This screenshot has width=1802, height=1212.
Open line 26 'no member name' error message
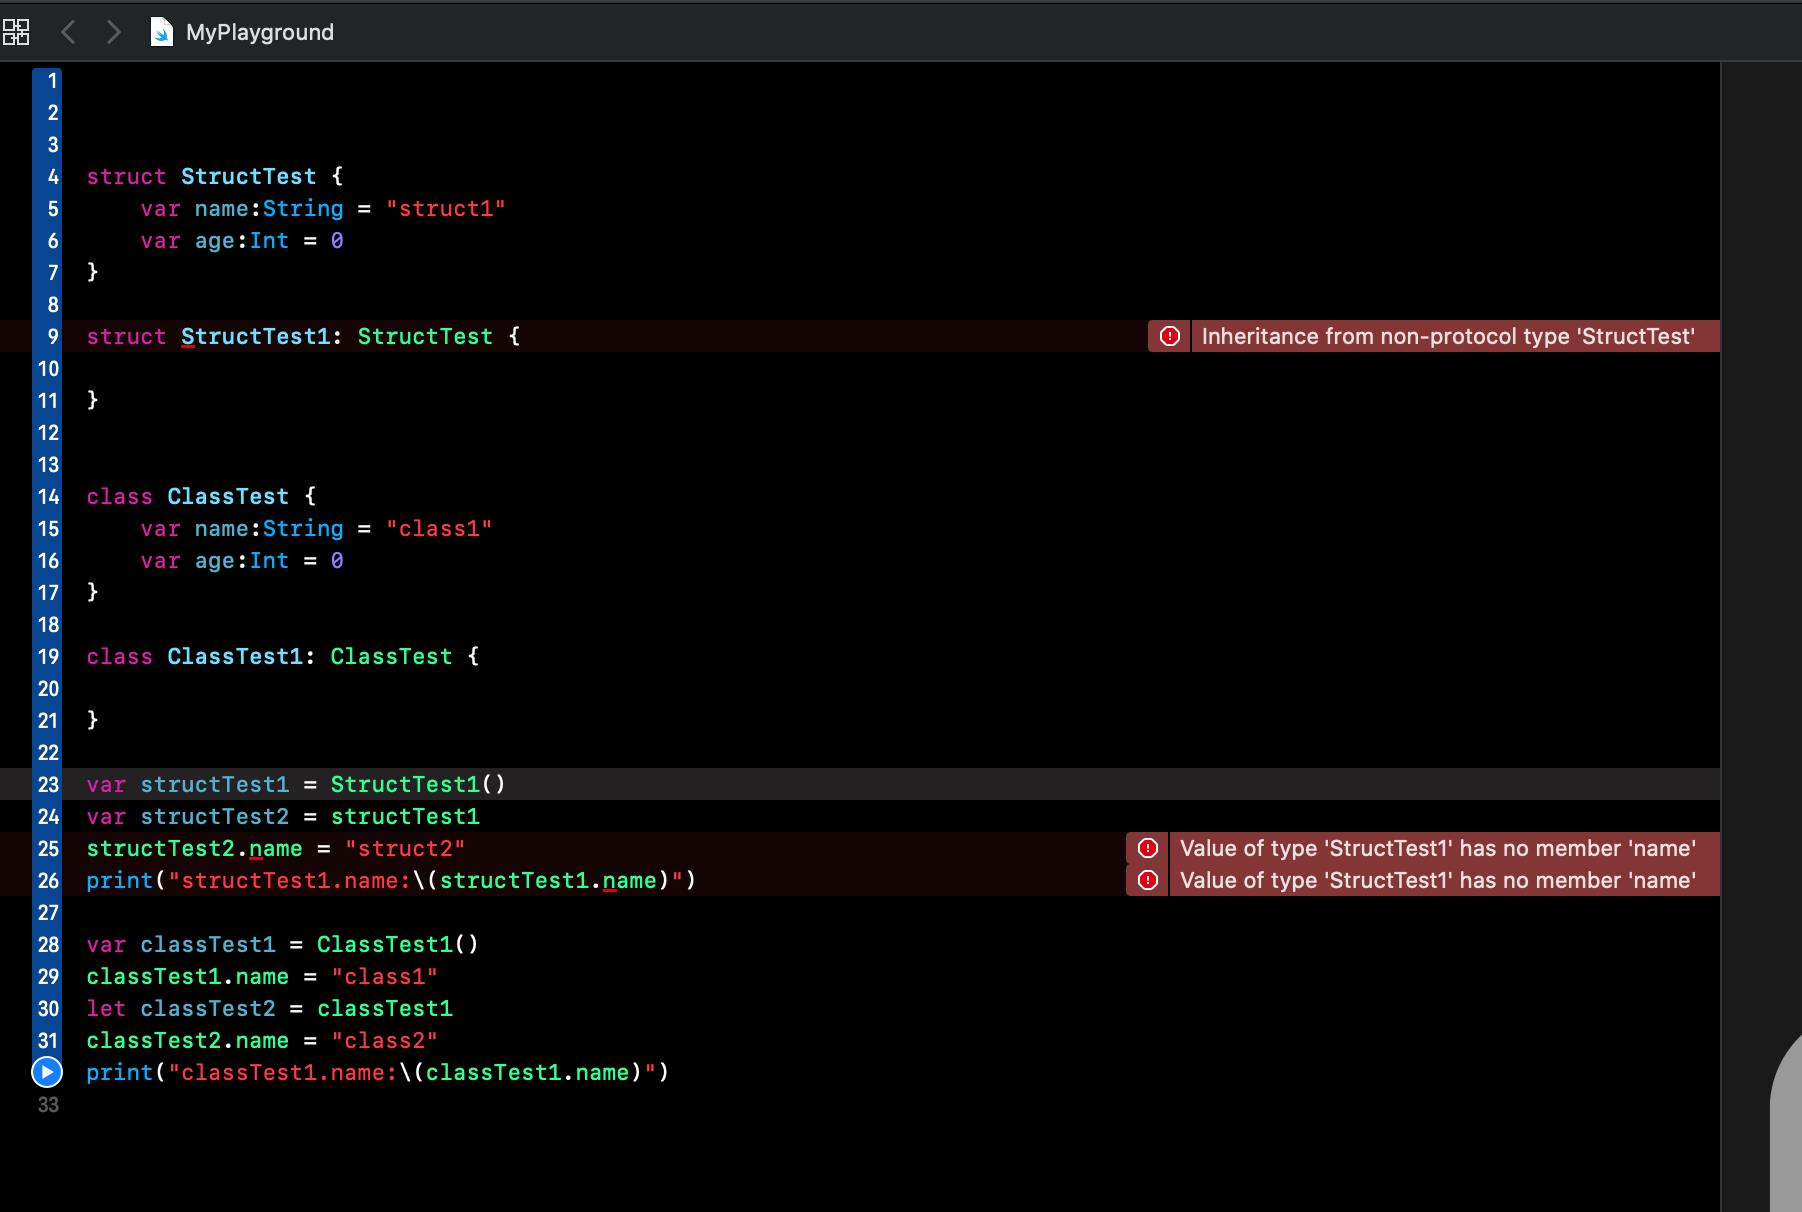click(x=1438, y=880)
